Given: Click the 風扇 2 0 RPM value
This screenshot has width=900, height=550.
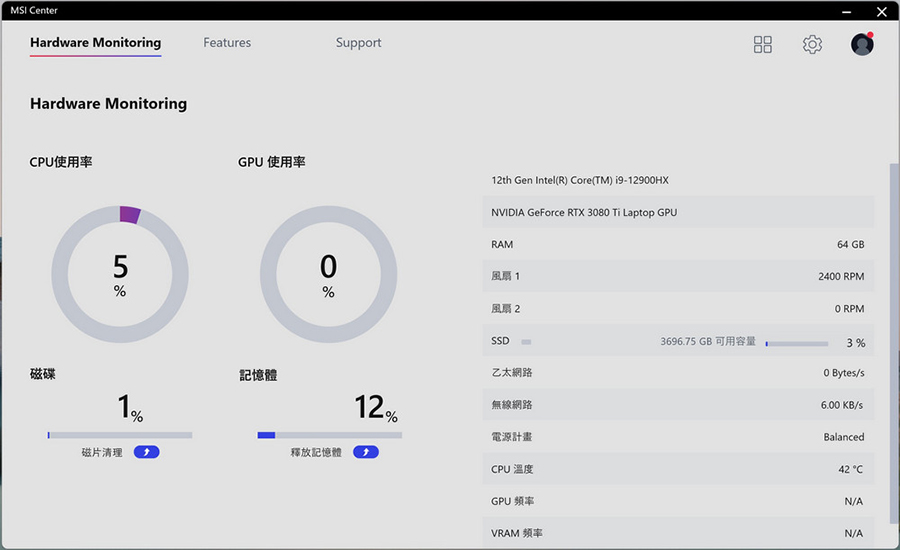Looking at the screenshot, I should (x=849, y=309).
